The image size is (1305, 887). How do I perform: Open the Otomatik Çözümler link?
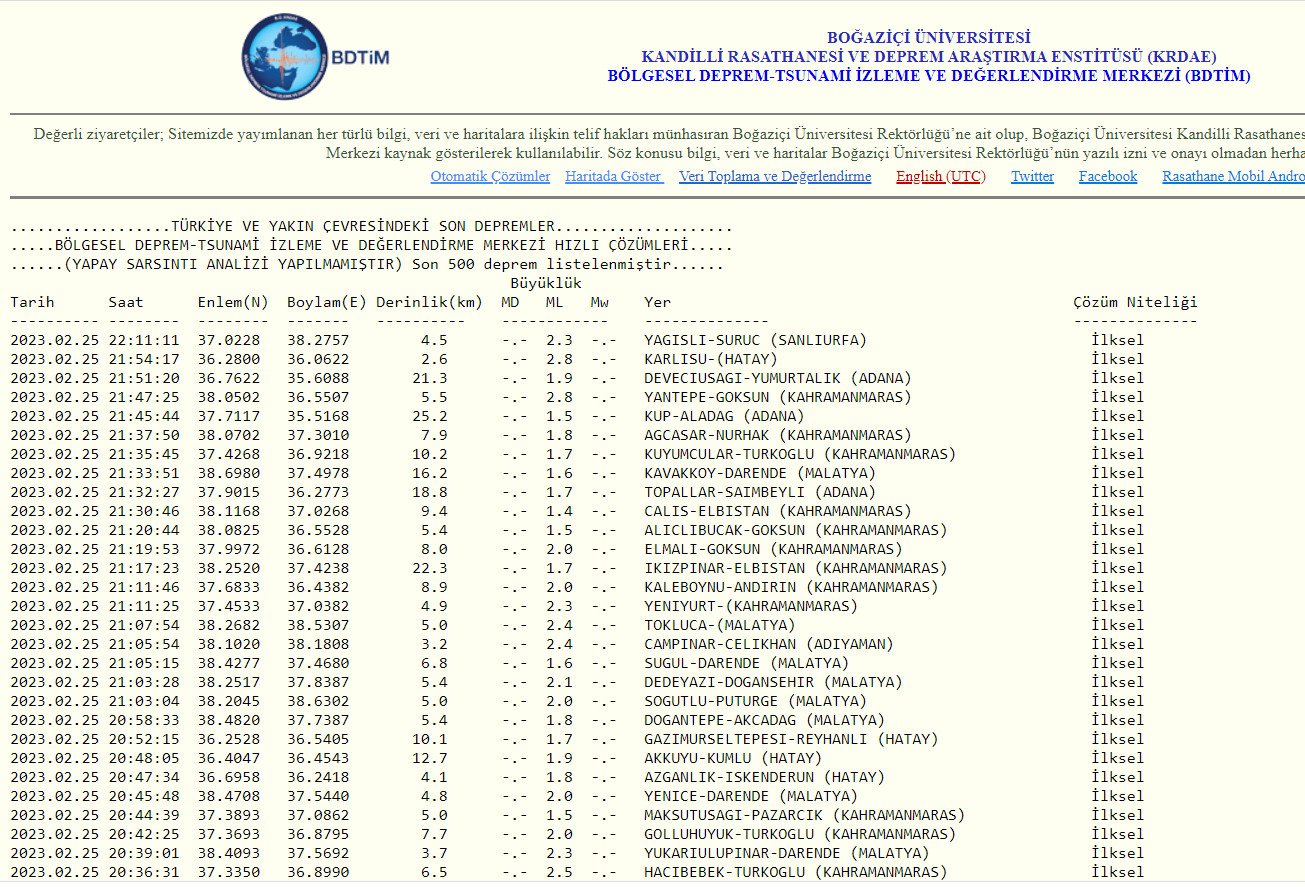click(490, 177)
